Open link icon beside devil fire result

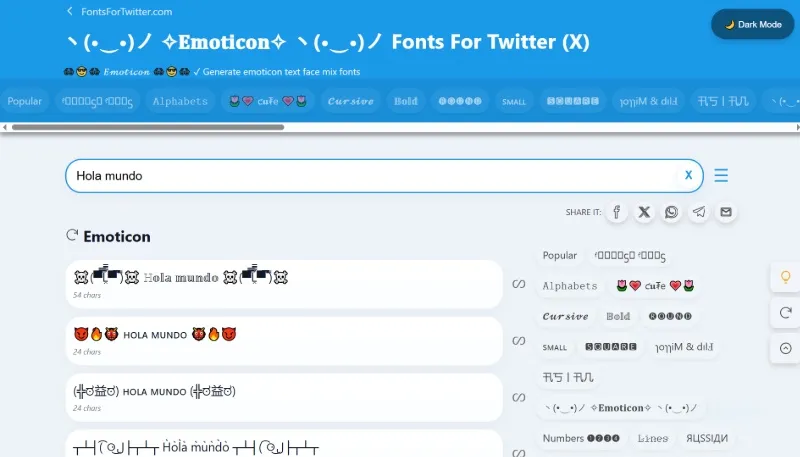pyautogui.click(x=519, y=341)
